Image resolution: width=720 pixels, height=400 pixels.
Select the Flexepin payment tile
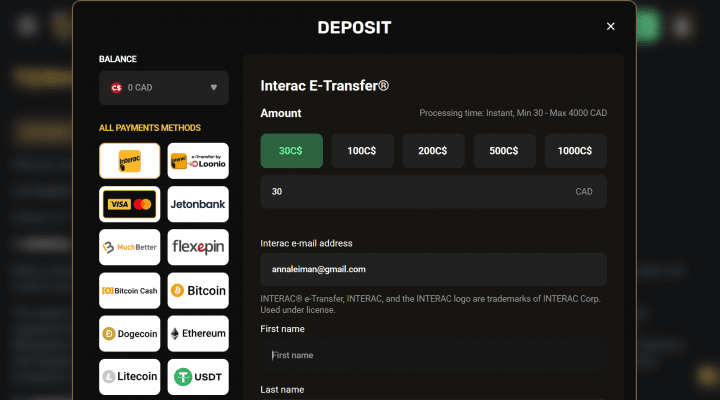198,247
